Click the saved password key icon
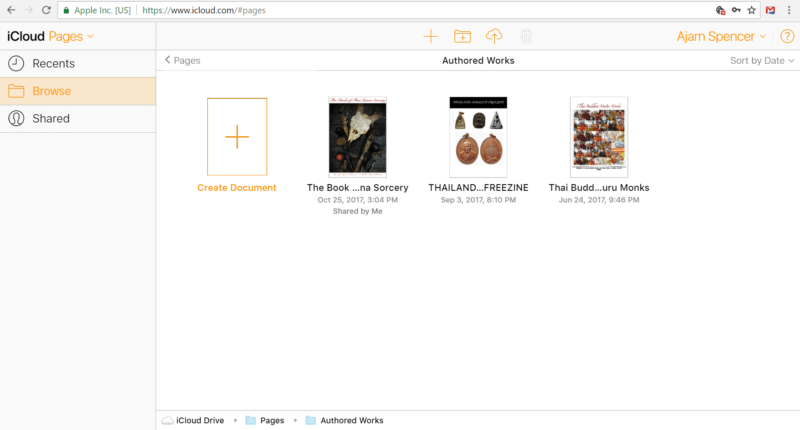The height and width of the screenshot is (430, 800). tap(736, 10)
